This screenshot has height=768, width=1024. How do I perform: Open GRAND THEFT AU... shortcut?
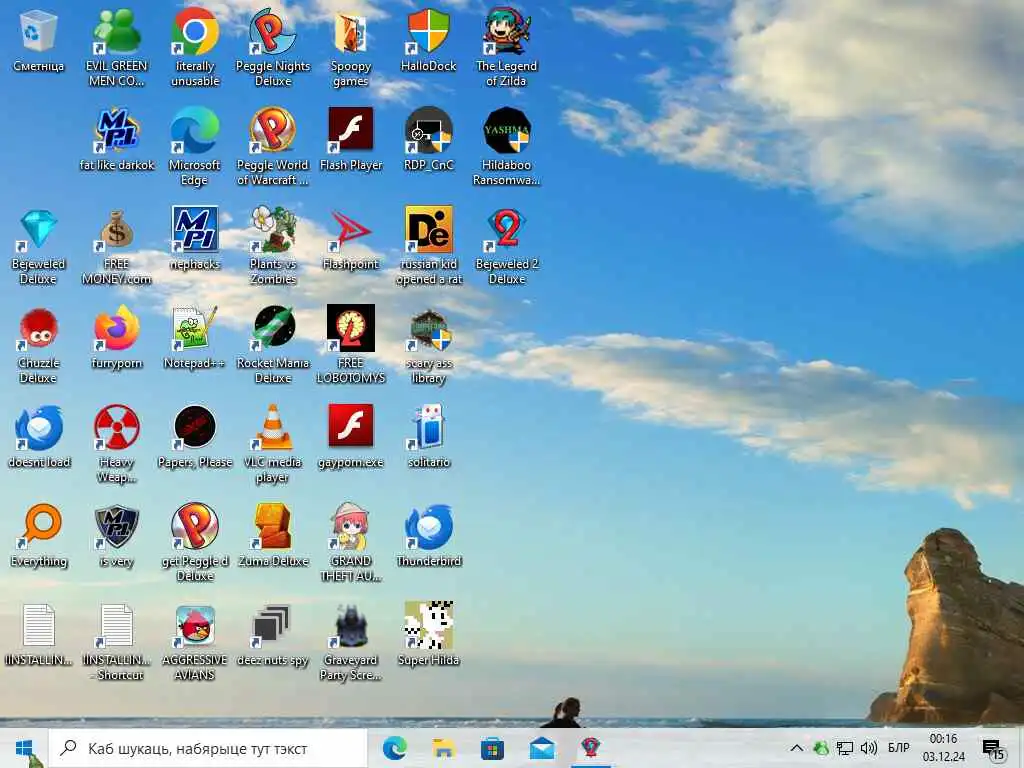(x=351, y=543)
